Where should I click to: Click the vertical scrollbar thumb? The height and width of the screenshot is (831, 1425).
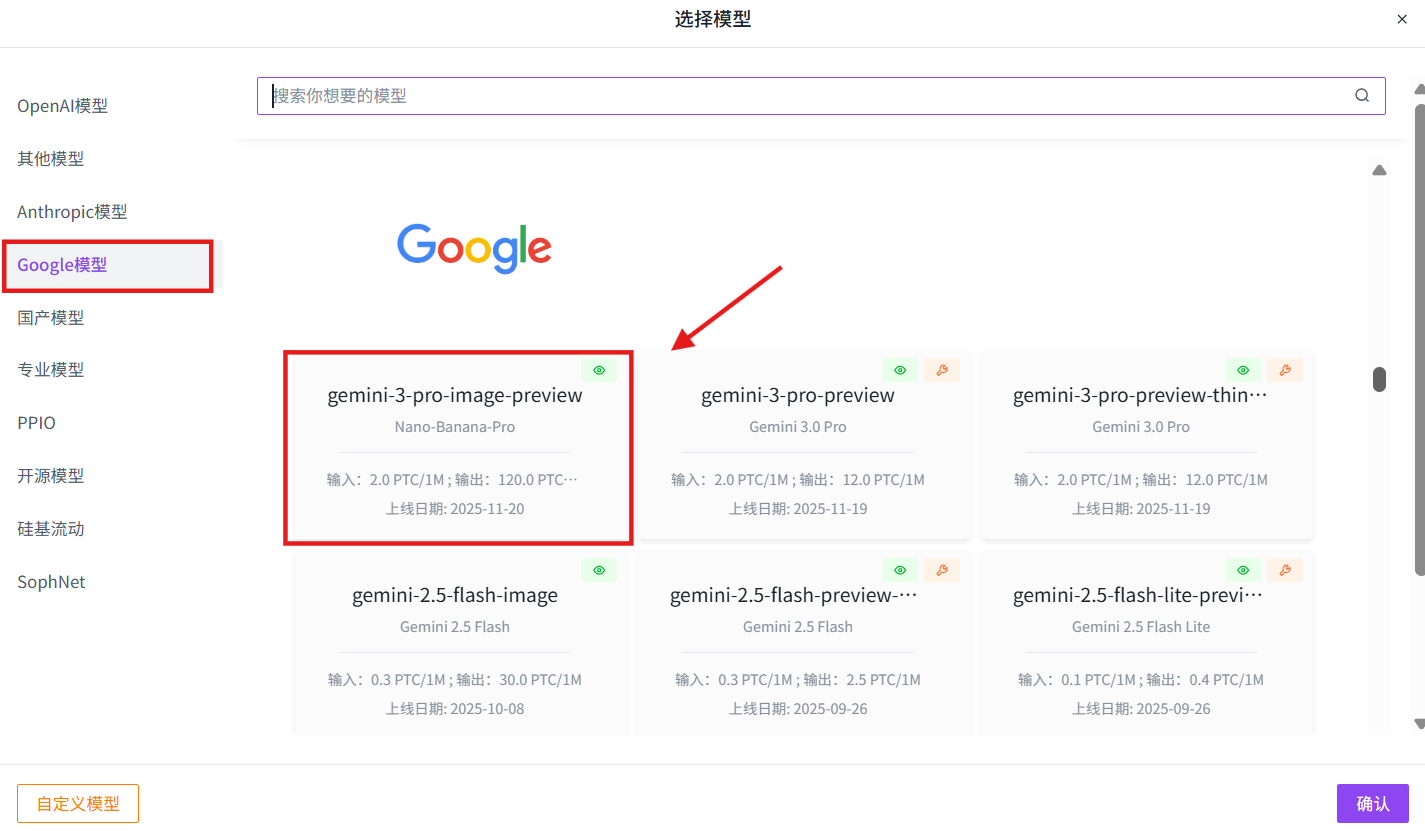[1379, 379]
